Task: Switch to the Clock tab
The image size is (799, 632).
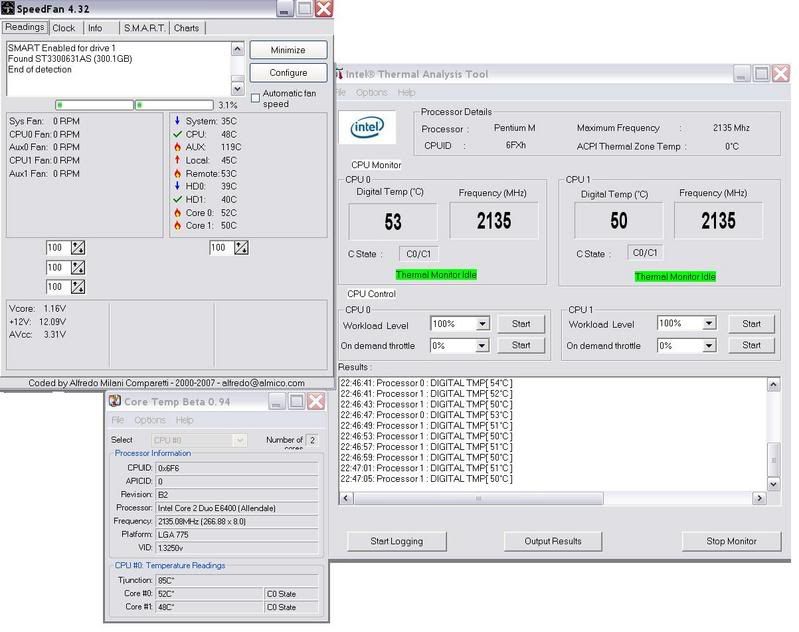Action: click(x=64, y=28)
